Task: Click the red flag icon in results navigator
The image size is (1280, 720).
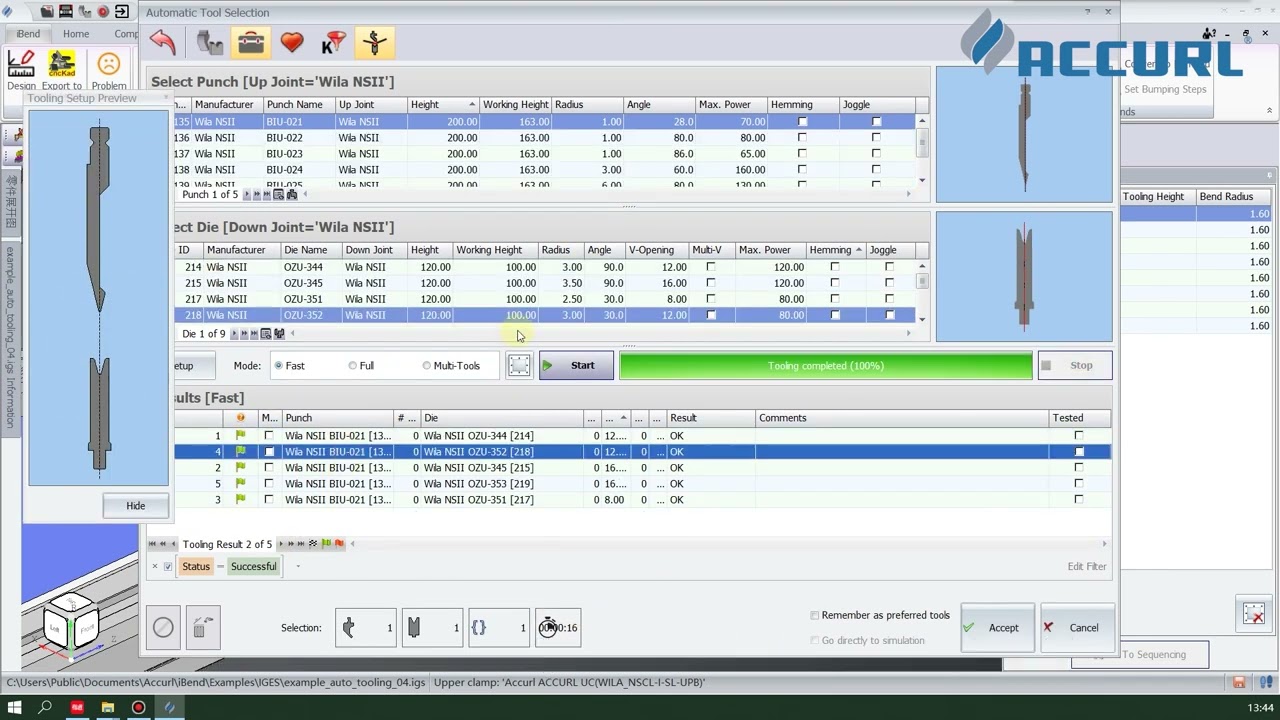Action: (x=339, y=544)
